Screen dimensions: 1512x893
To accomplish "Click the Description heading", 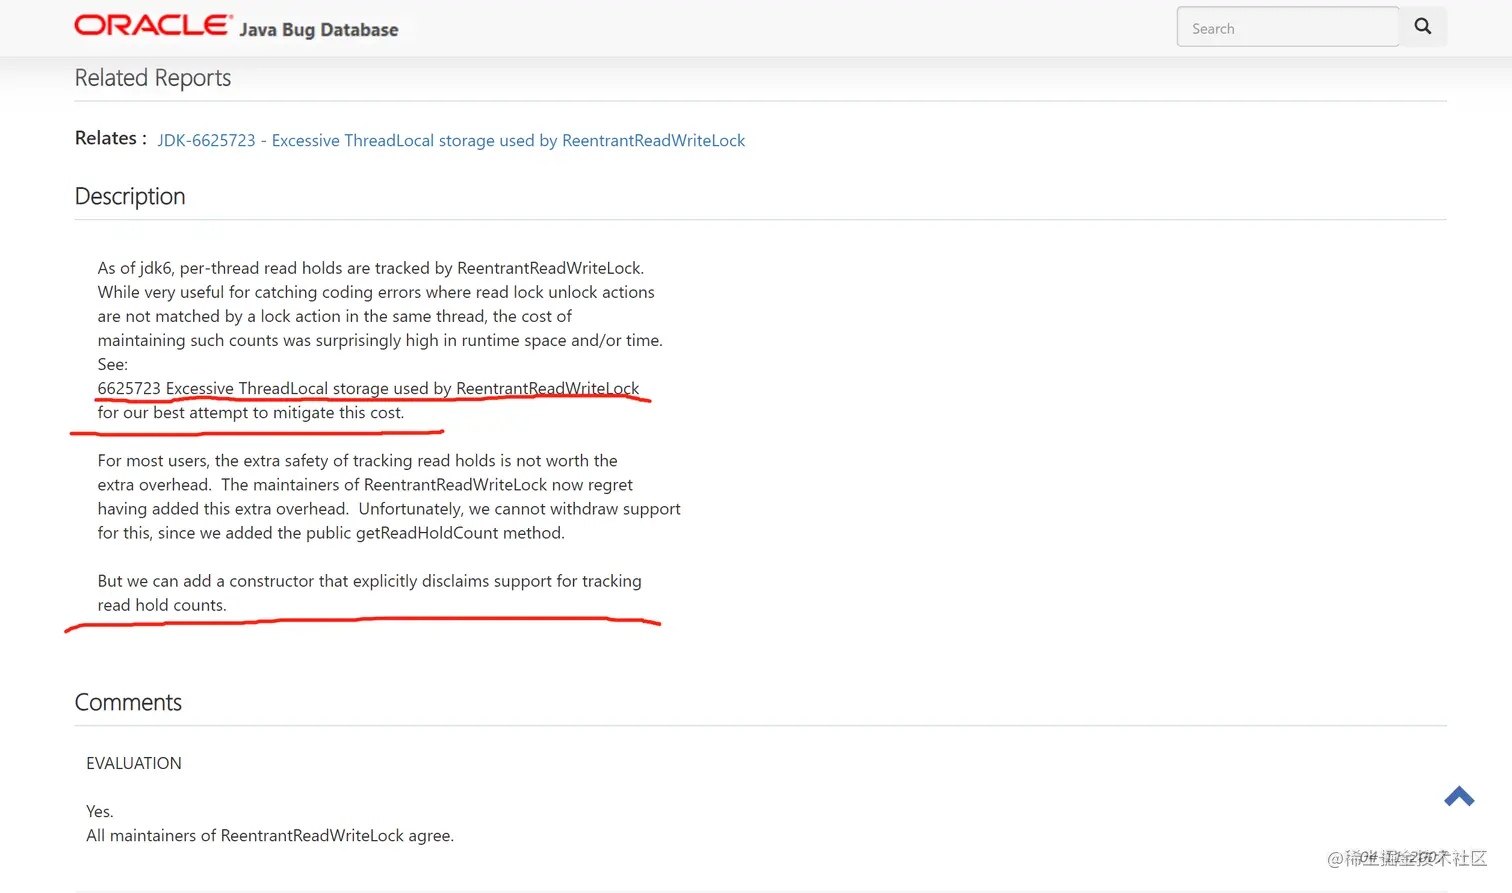I will pos(130,196).
